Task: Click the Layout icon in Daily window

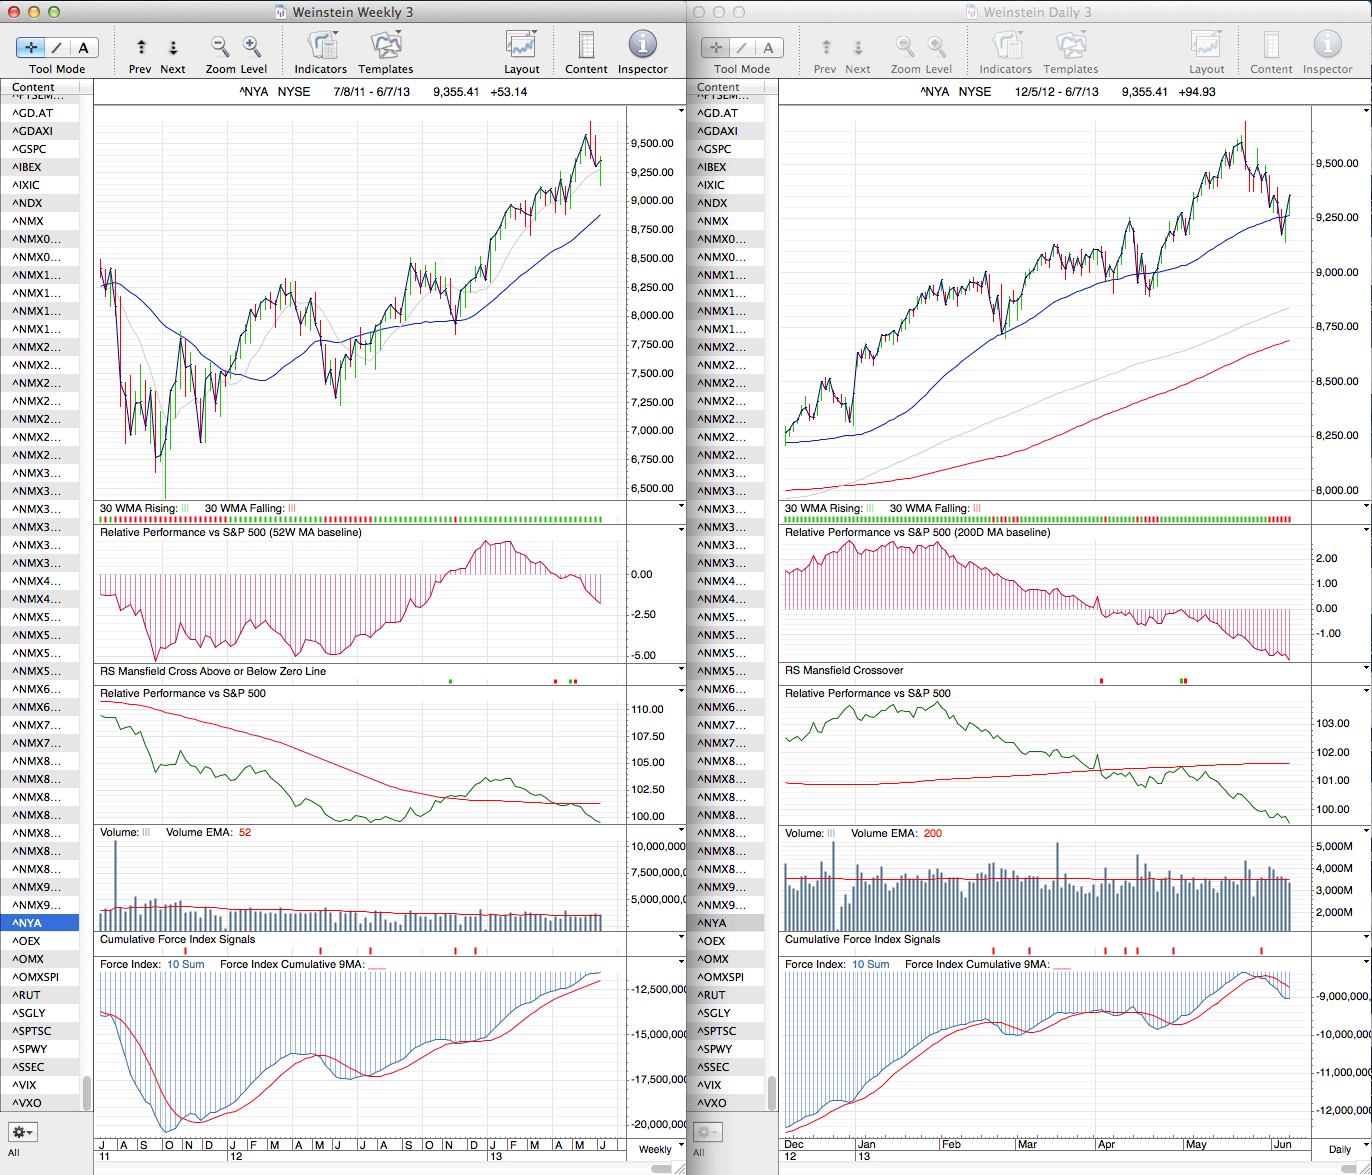Action: point(1206,47)
